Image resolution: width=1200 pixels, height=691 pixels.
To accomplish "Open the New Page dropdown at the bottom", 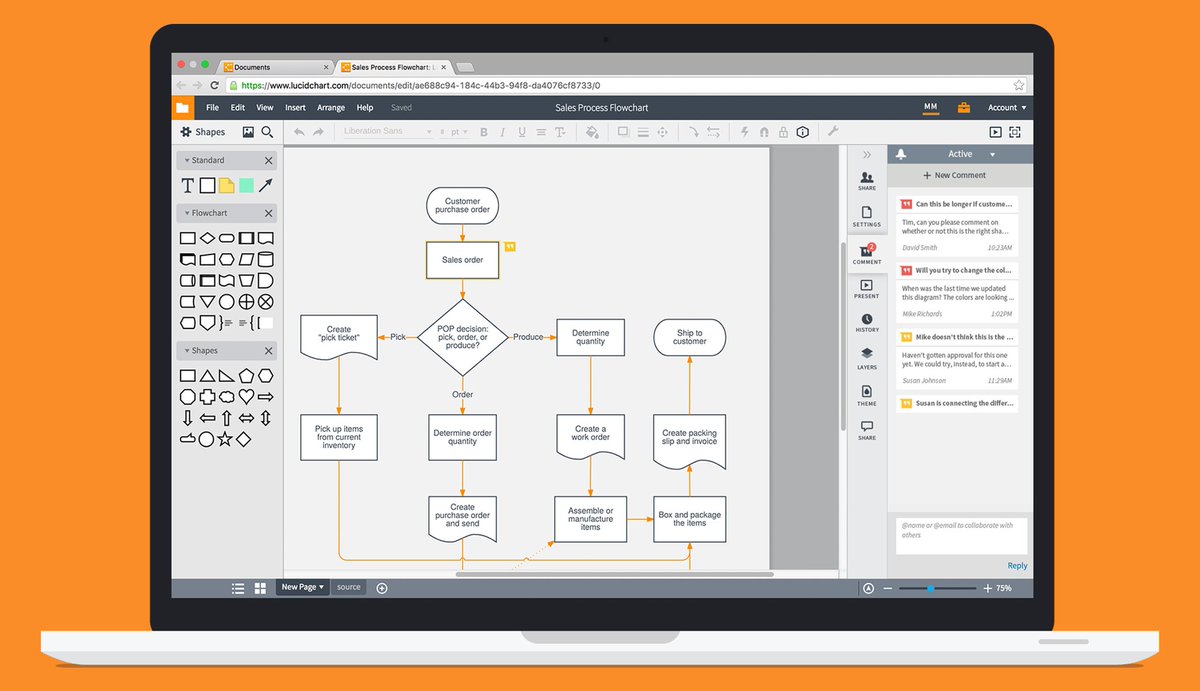I will 301,587.
